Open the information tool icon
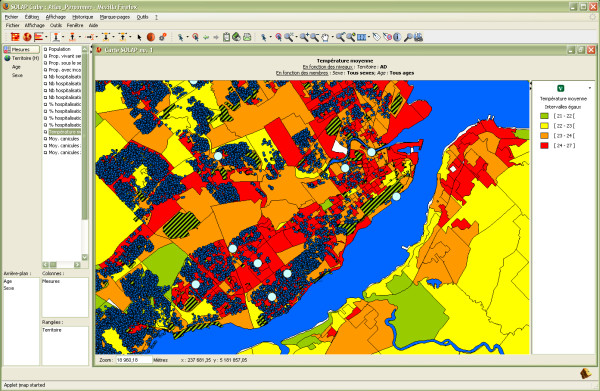Image resolution: width=600 pixels, height=391 pixels. click(397, 37)
